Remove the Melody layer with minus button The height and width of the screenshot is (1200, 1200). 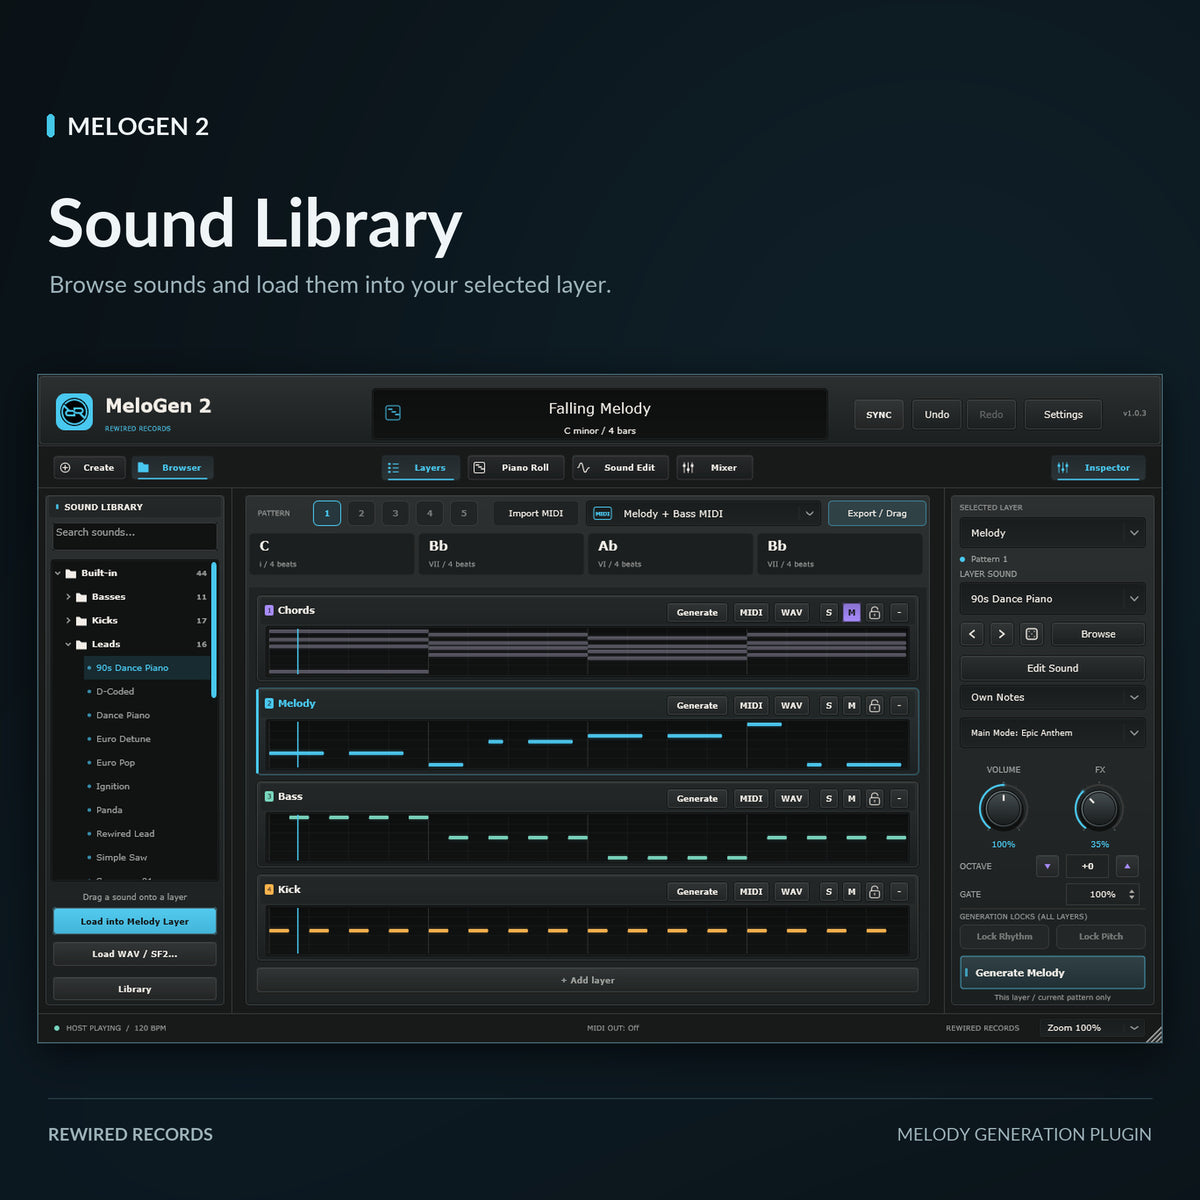pos(899,705)
